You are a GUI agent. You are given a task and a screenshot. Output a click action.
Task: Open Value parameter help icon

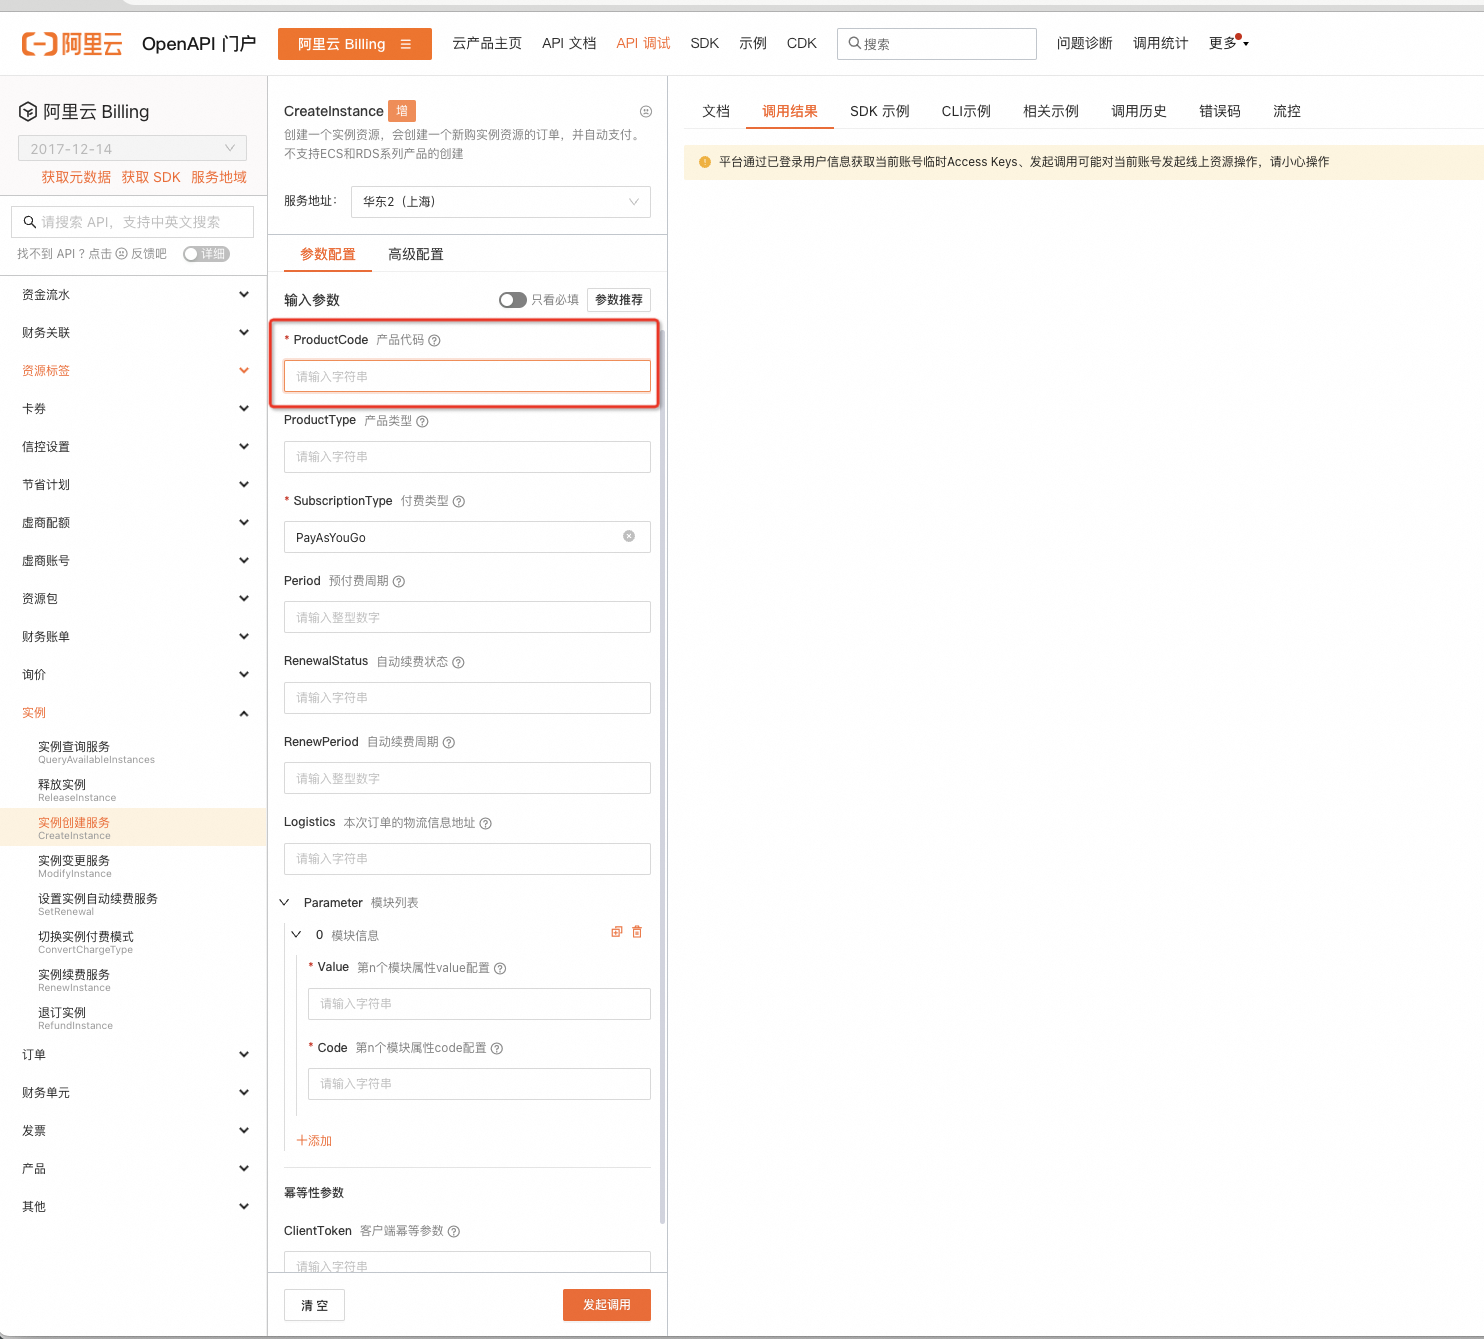500,968
